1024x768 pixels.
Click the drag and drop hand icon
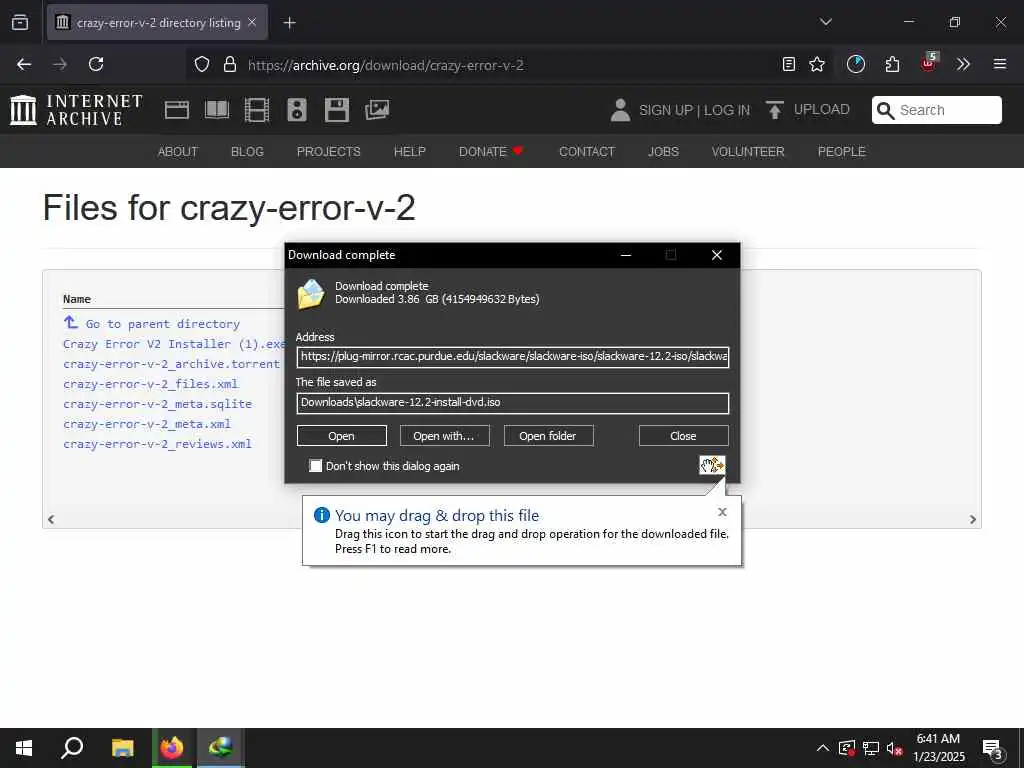pyautogui.click(x=712, y=465)
